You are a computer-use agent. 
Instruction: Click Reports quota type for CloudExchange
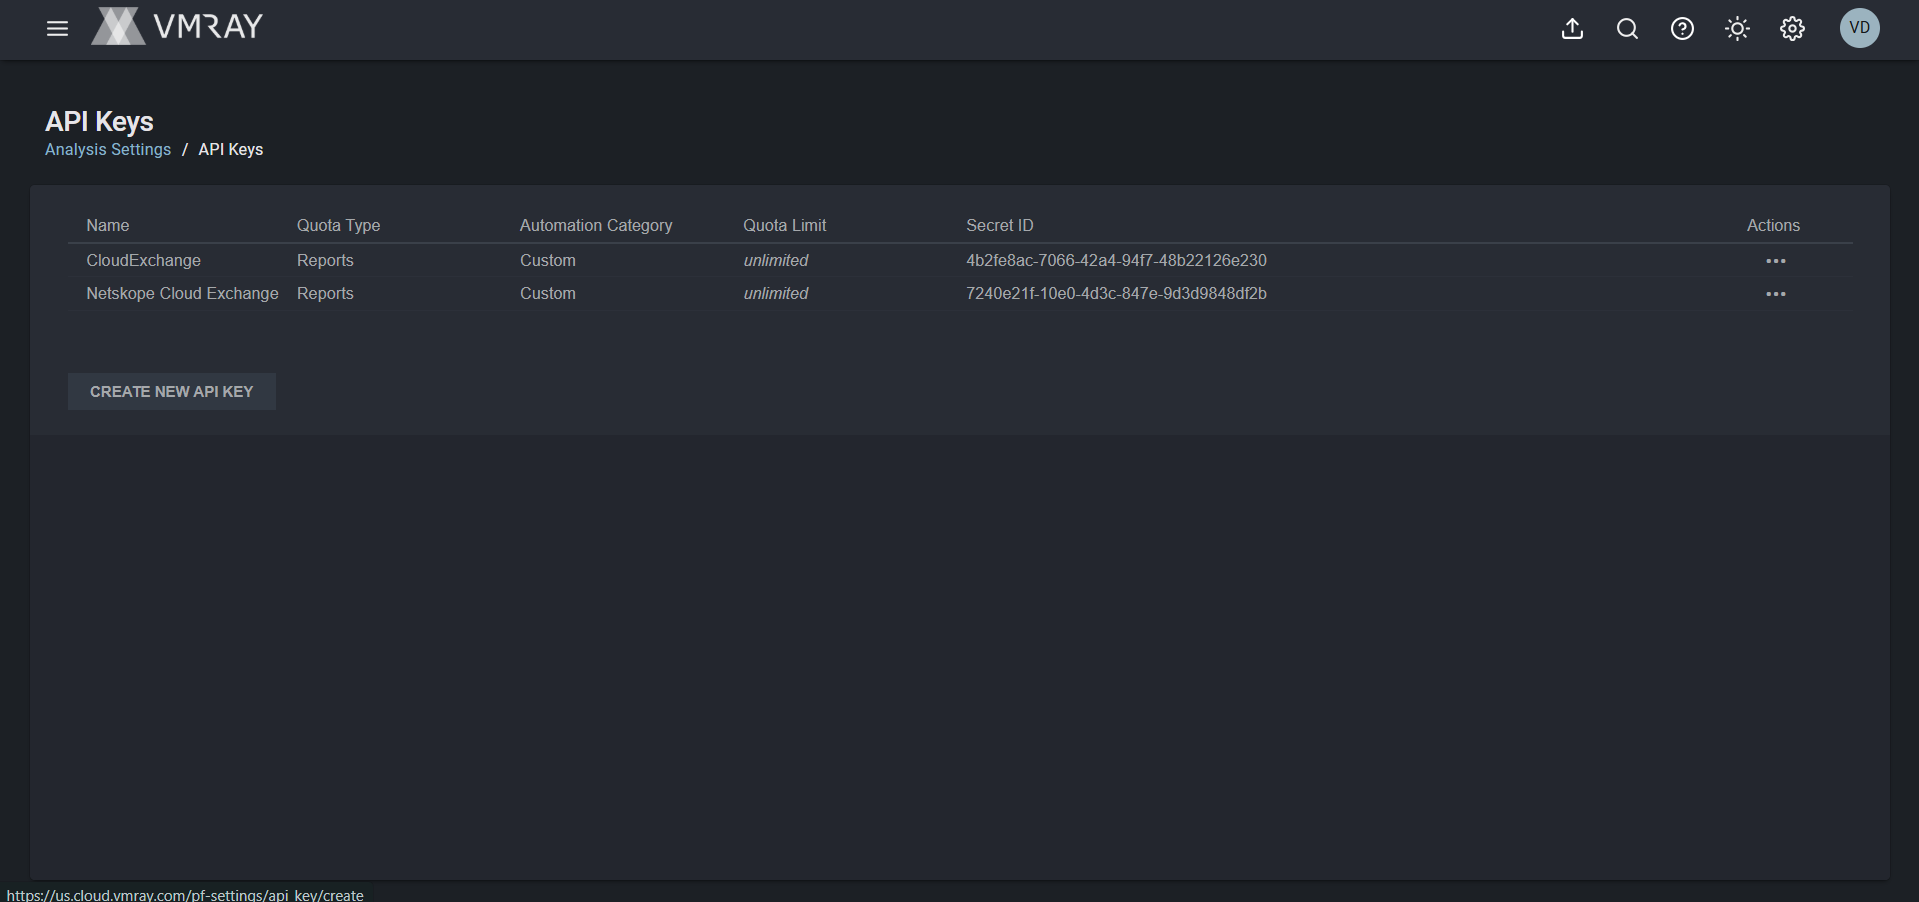pyautogui.click(x=326, y=260)
